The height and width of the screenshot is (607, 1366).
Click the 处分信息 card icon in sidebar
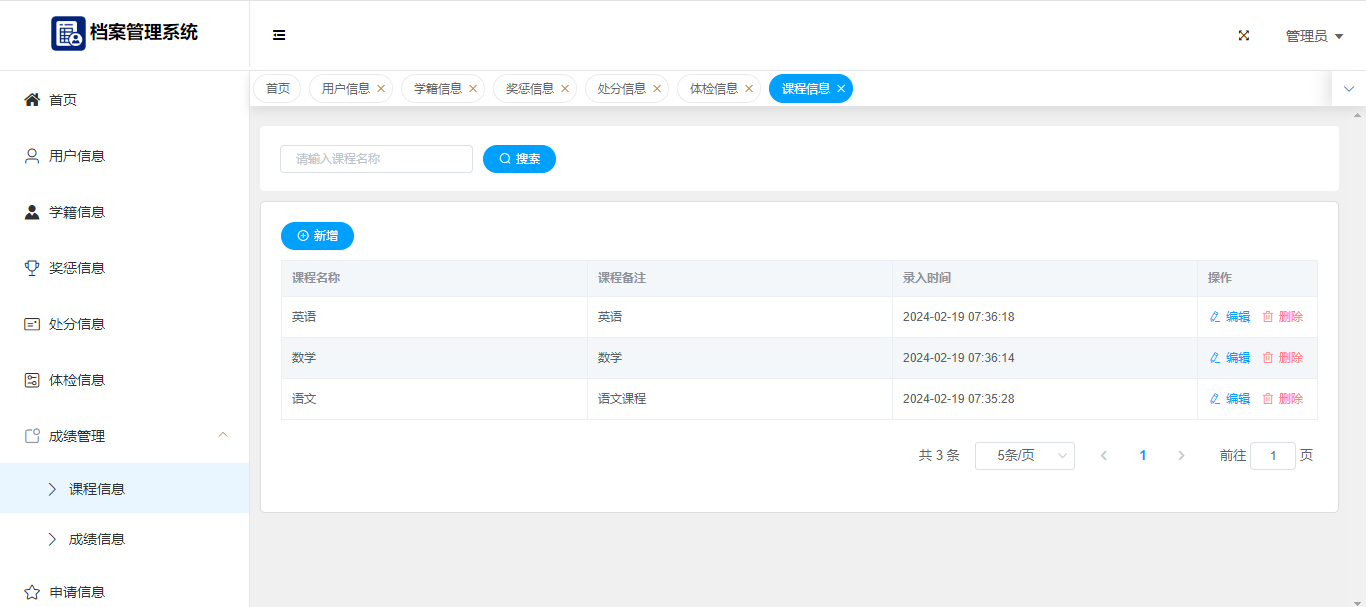click(x=32, y=324)
